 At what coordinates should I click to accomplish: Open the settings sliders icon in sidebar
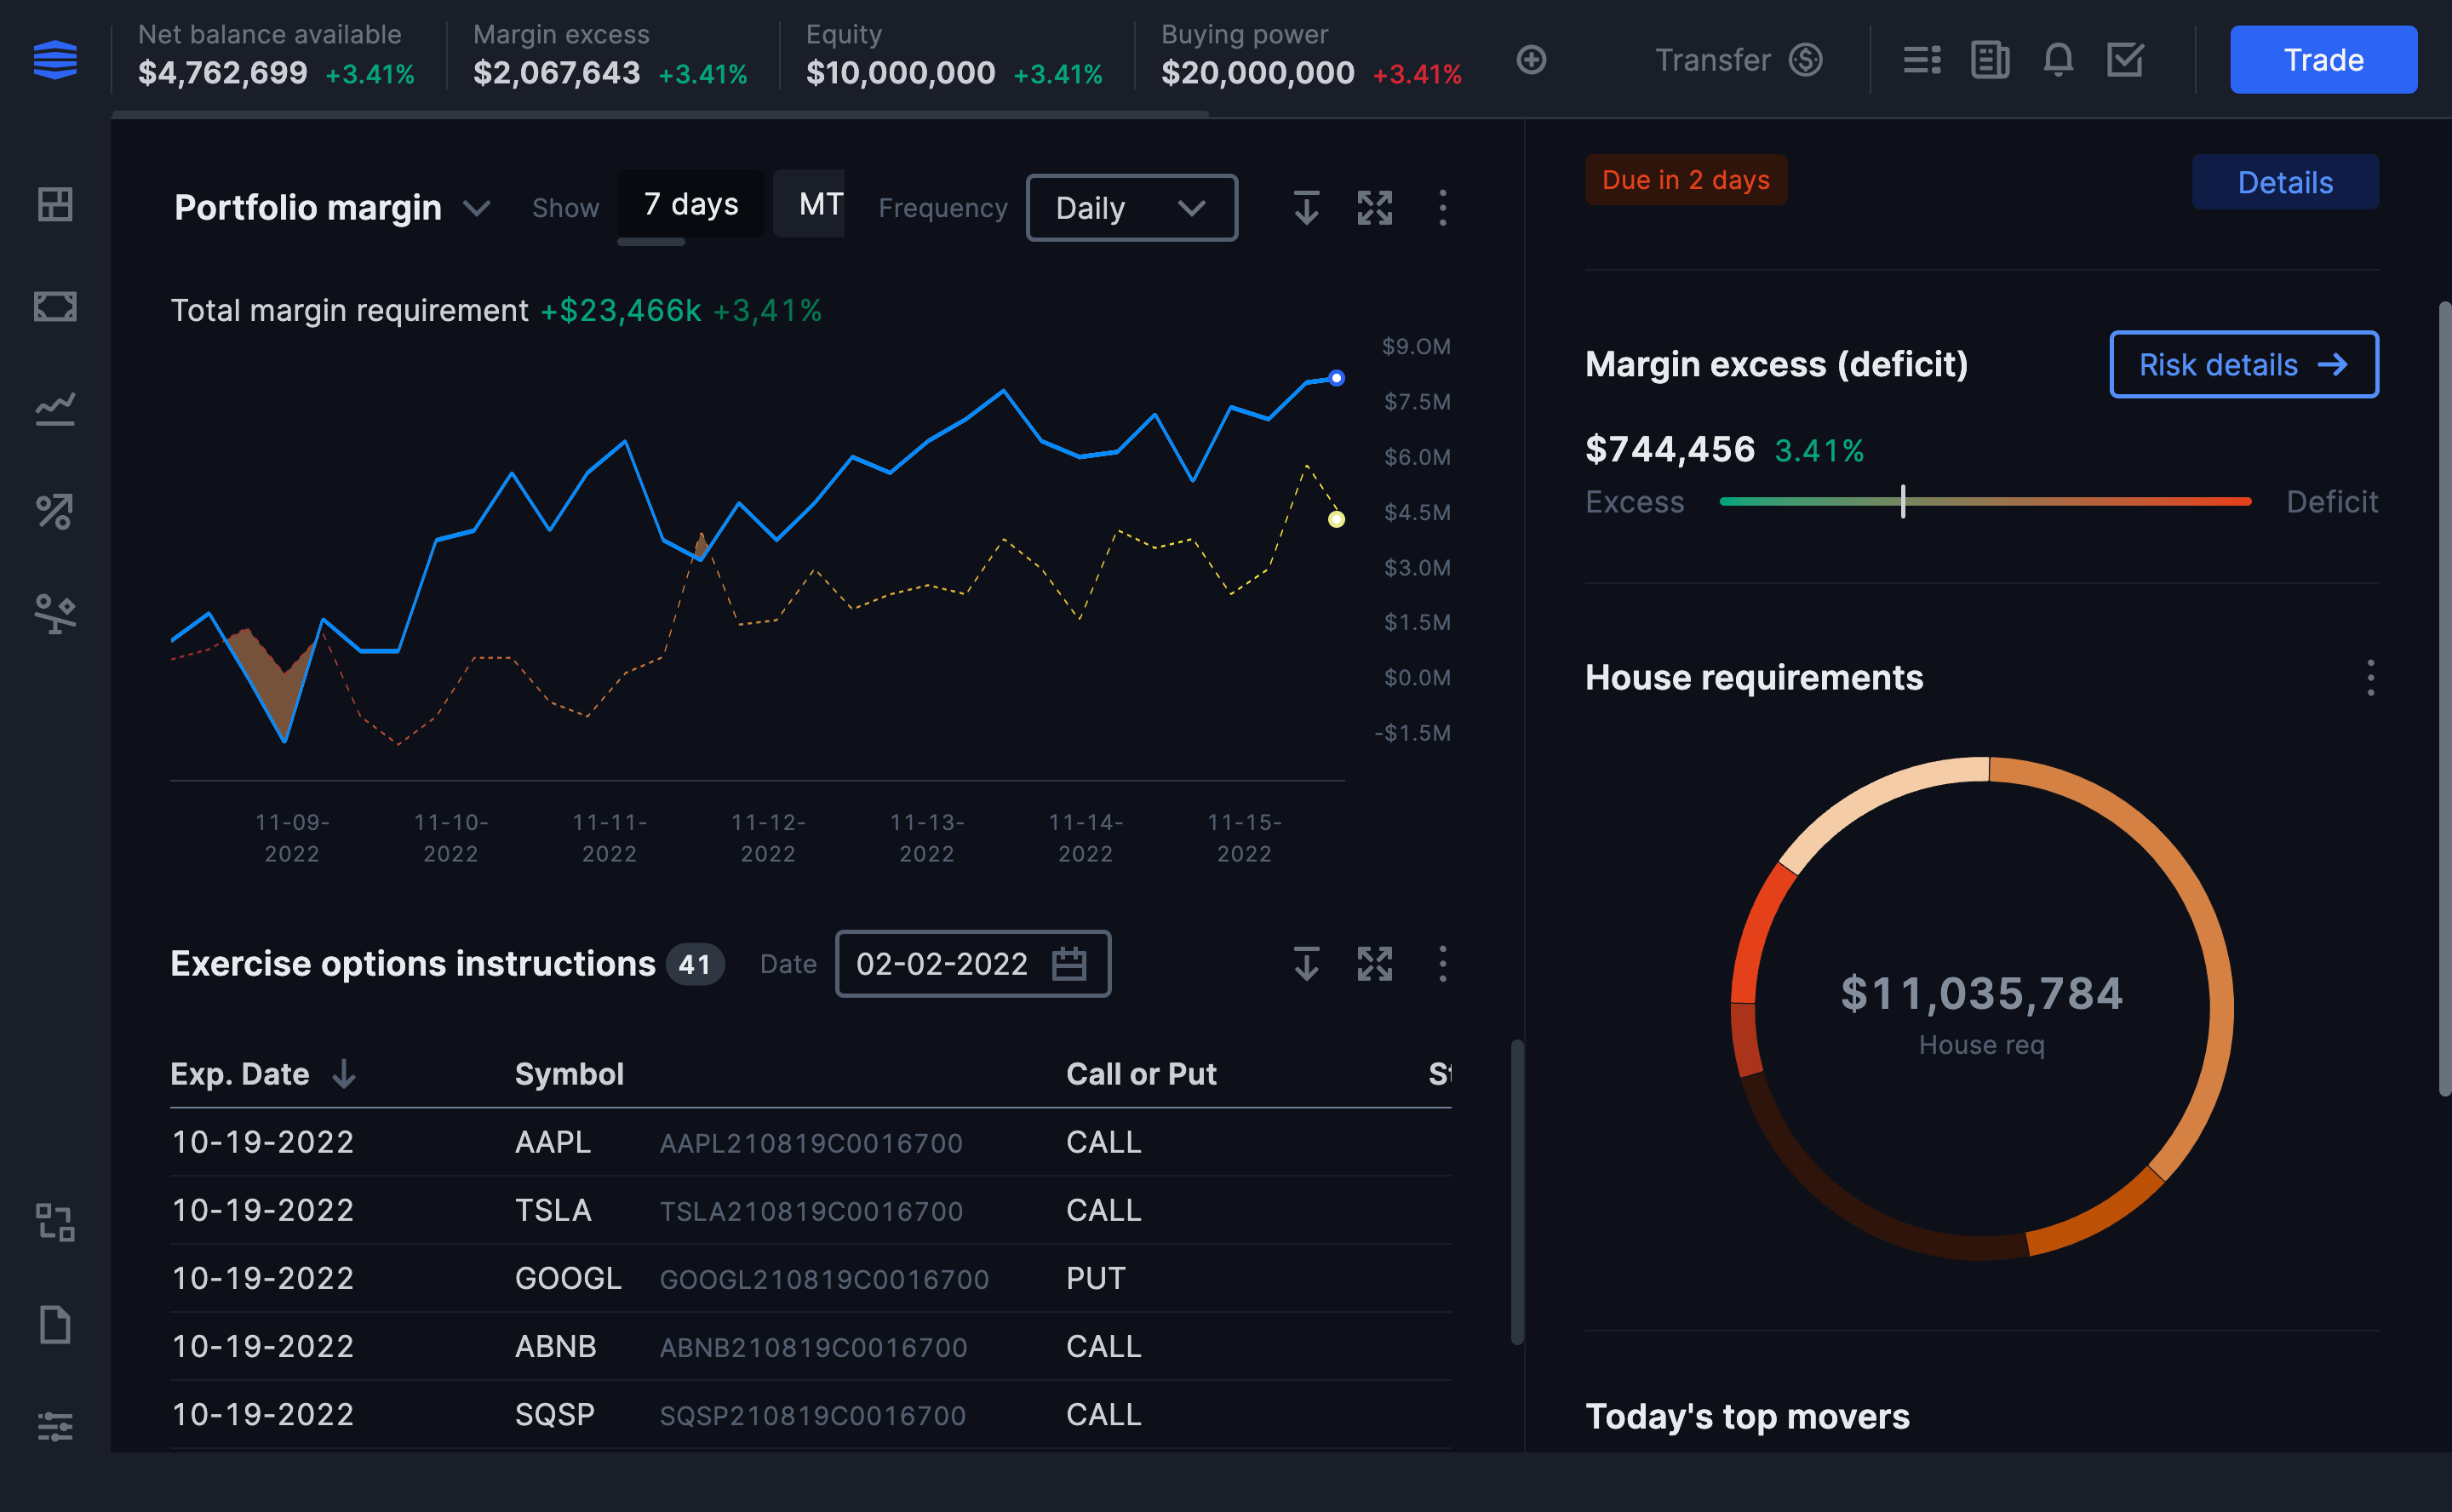coord(55,1426)
